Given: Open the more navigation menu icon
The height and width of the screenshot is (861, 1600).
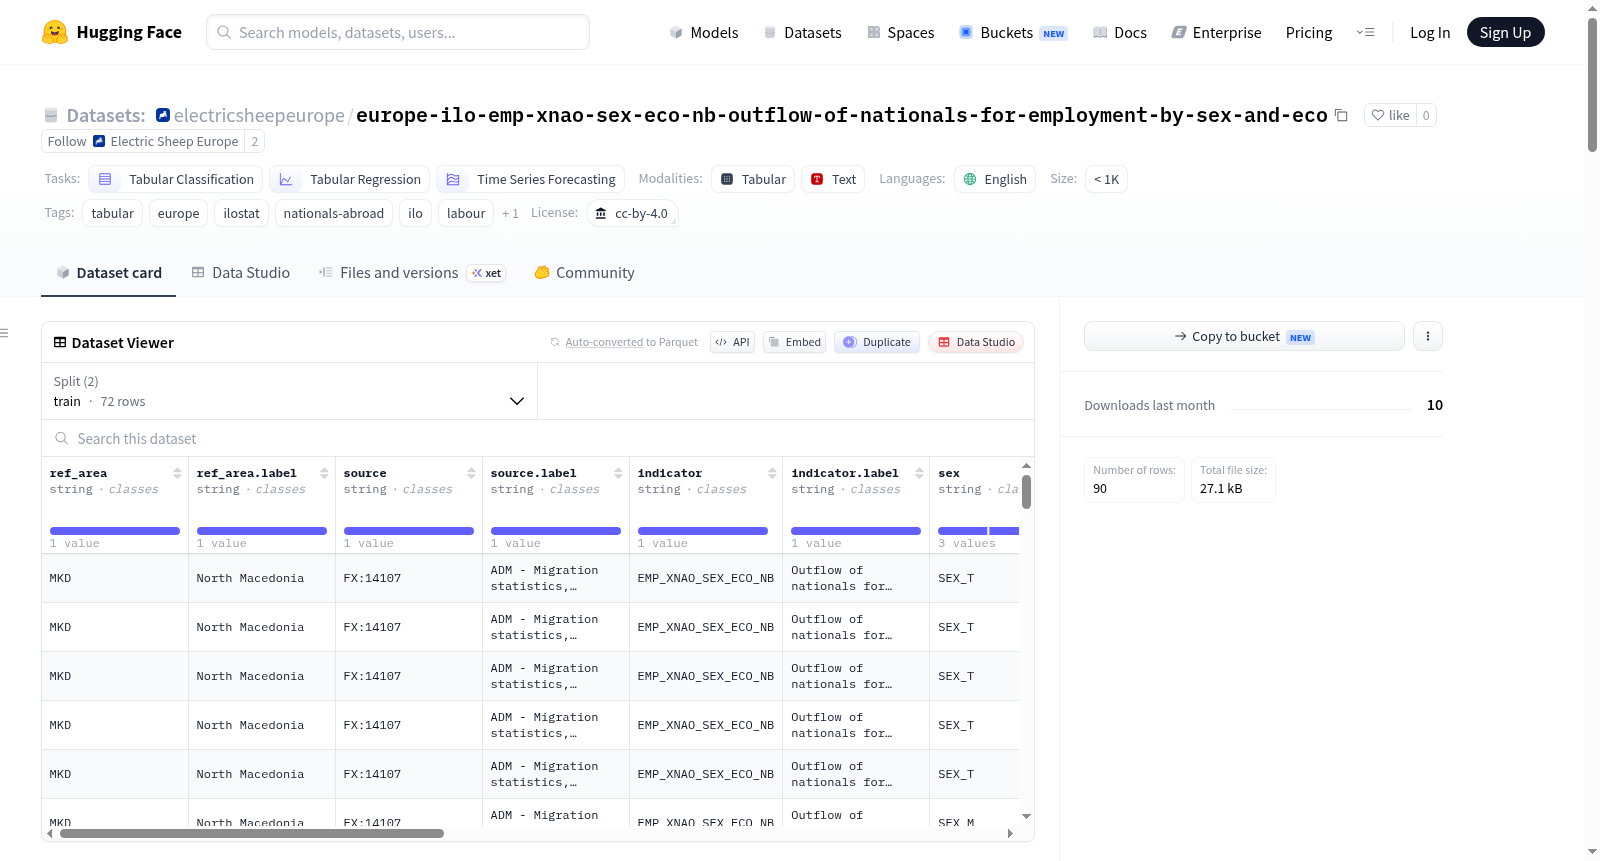Looking at the screenshot, I should [x=1365, y=32].
